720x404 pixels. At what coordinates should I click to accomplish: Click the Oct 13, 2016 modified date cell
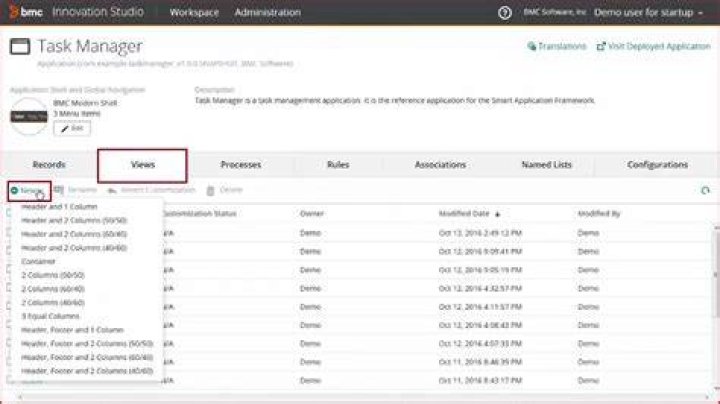tap(480, 233)
